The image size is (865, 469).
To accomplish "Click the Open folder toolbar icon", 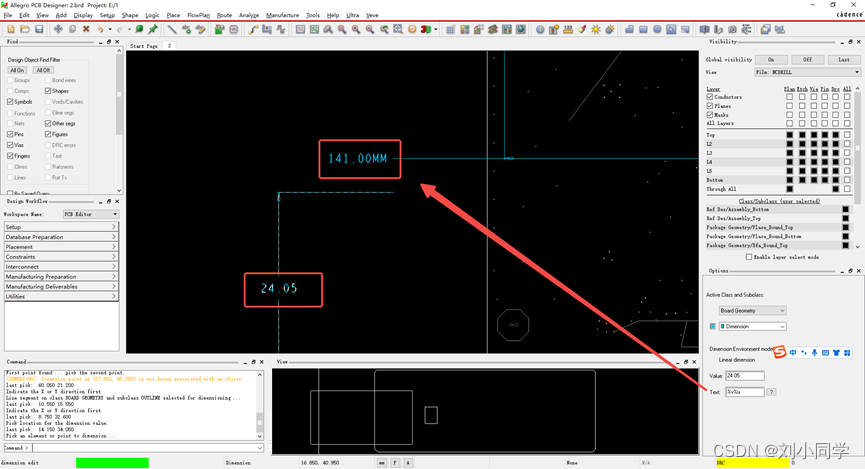I will [25, 30].
